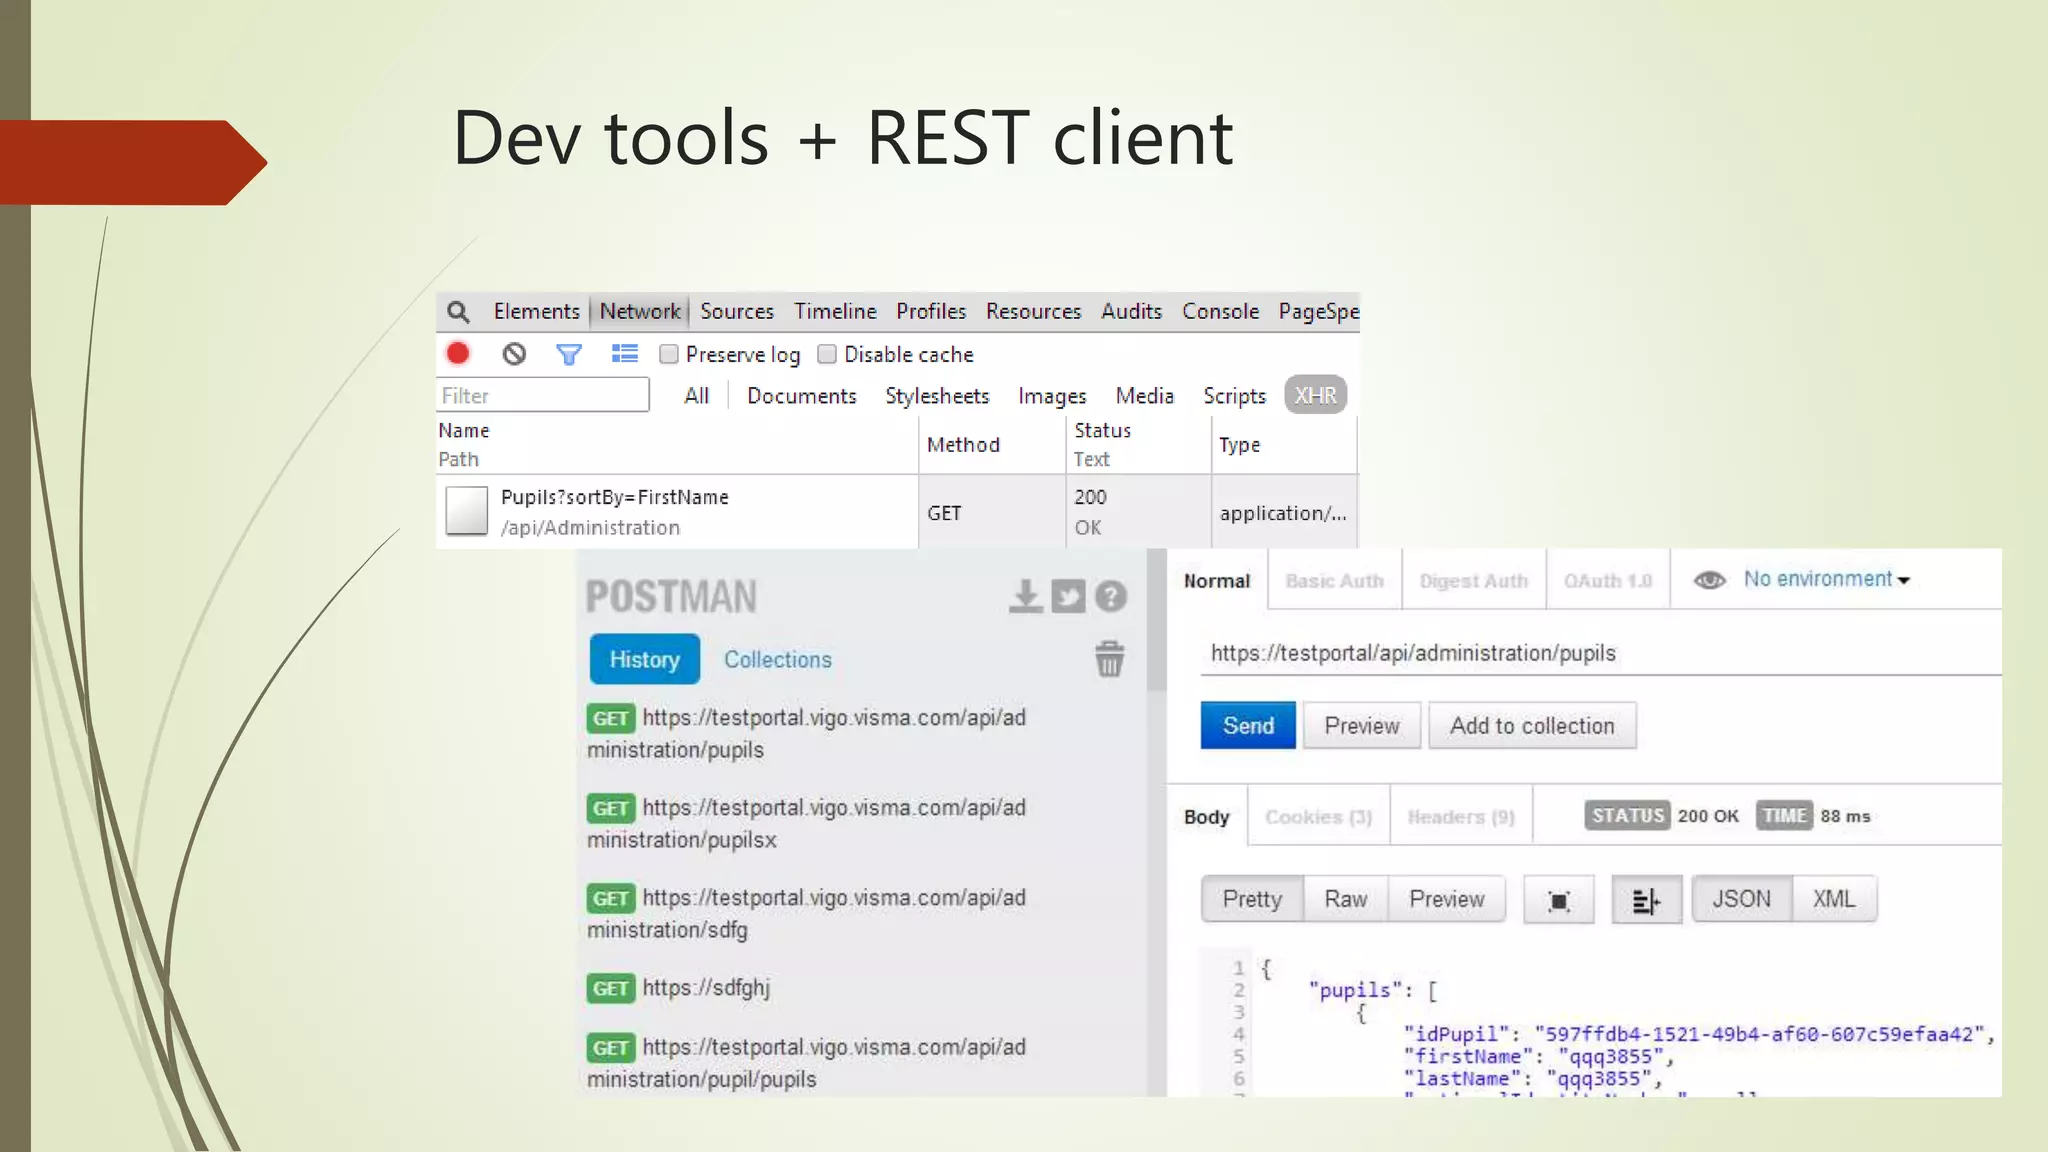
Task: Click the network Filter text field
Action: (x=543, y=395)
